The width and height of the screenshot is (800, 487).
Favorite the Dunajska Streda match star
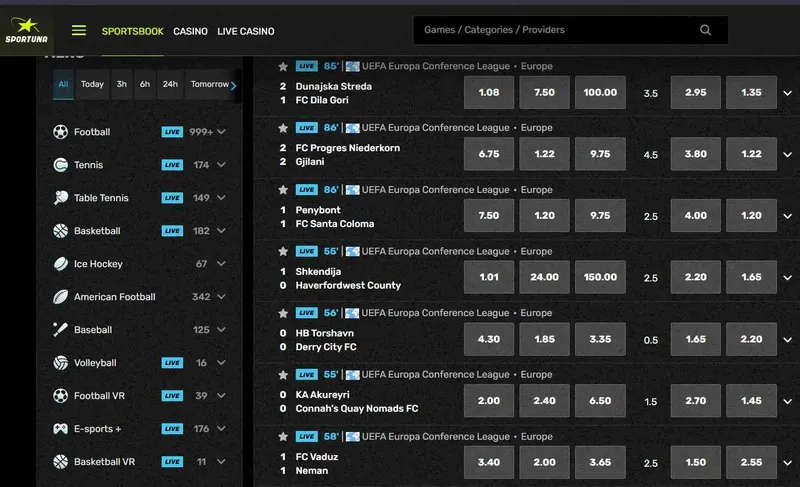coord(283,67)
